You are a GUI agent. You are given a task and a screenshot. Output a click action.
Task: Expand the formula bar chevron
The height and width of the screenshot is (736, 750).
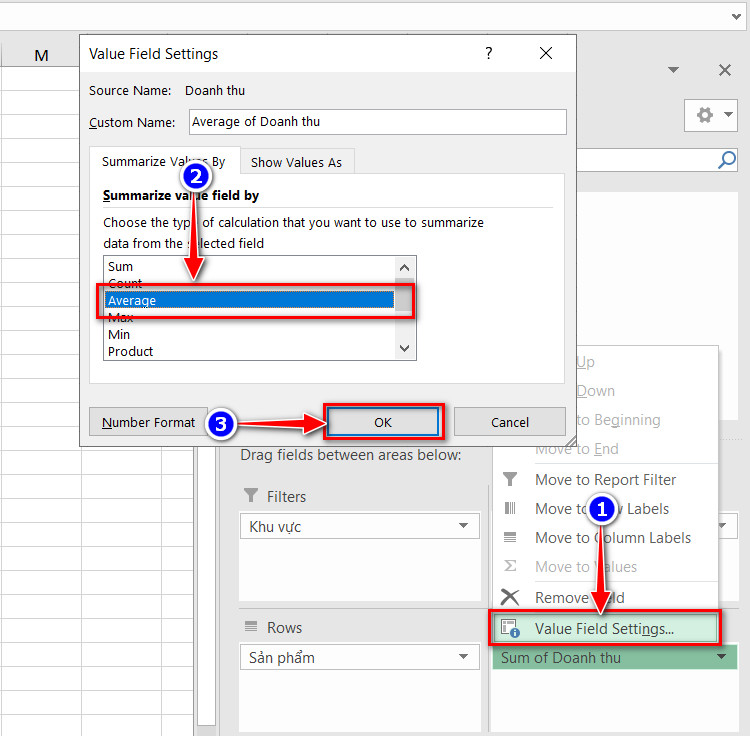736,17
